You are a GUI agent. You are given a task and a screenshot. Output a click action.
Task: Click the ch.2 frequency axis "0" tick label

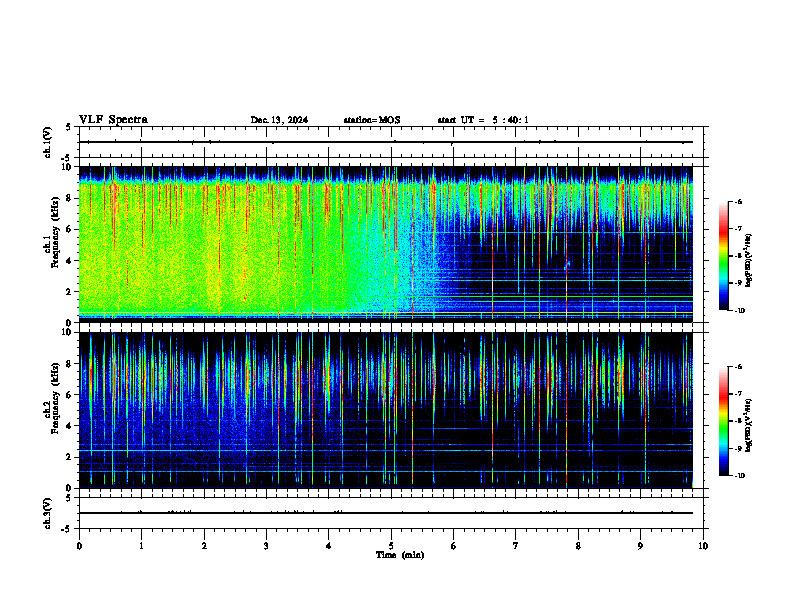(71, 488)
